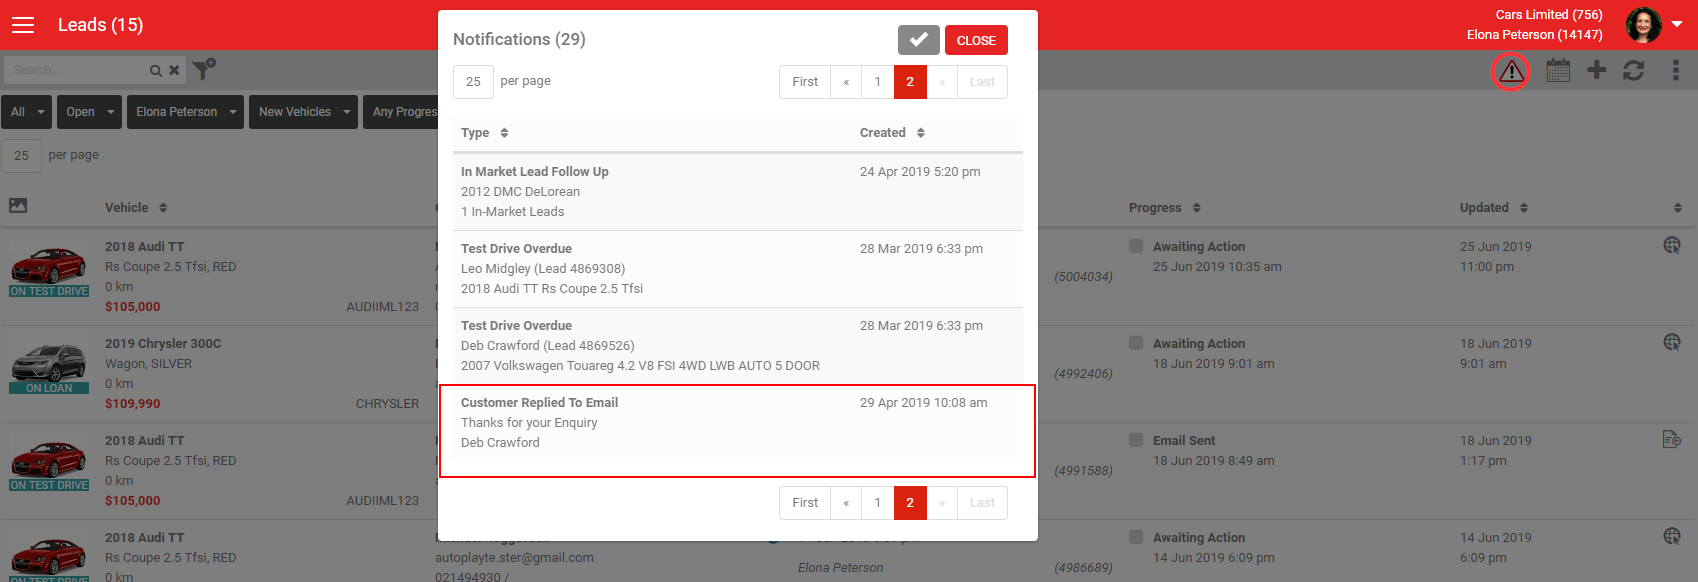Open globe icon on 18 Jun 9:01 am row

1672,342
